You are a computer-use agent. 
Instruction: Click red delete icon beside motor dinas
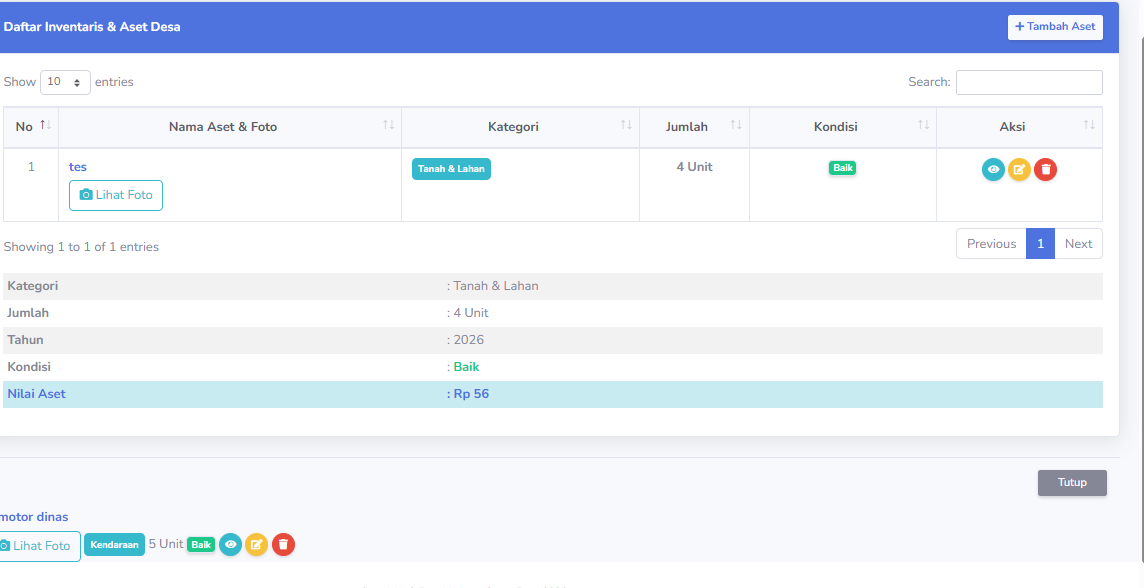(x=283, y=545)
